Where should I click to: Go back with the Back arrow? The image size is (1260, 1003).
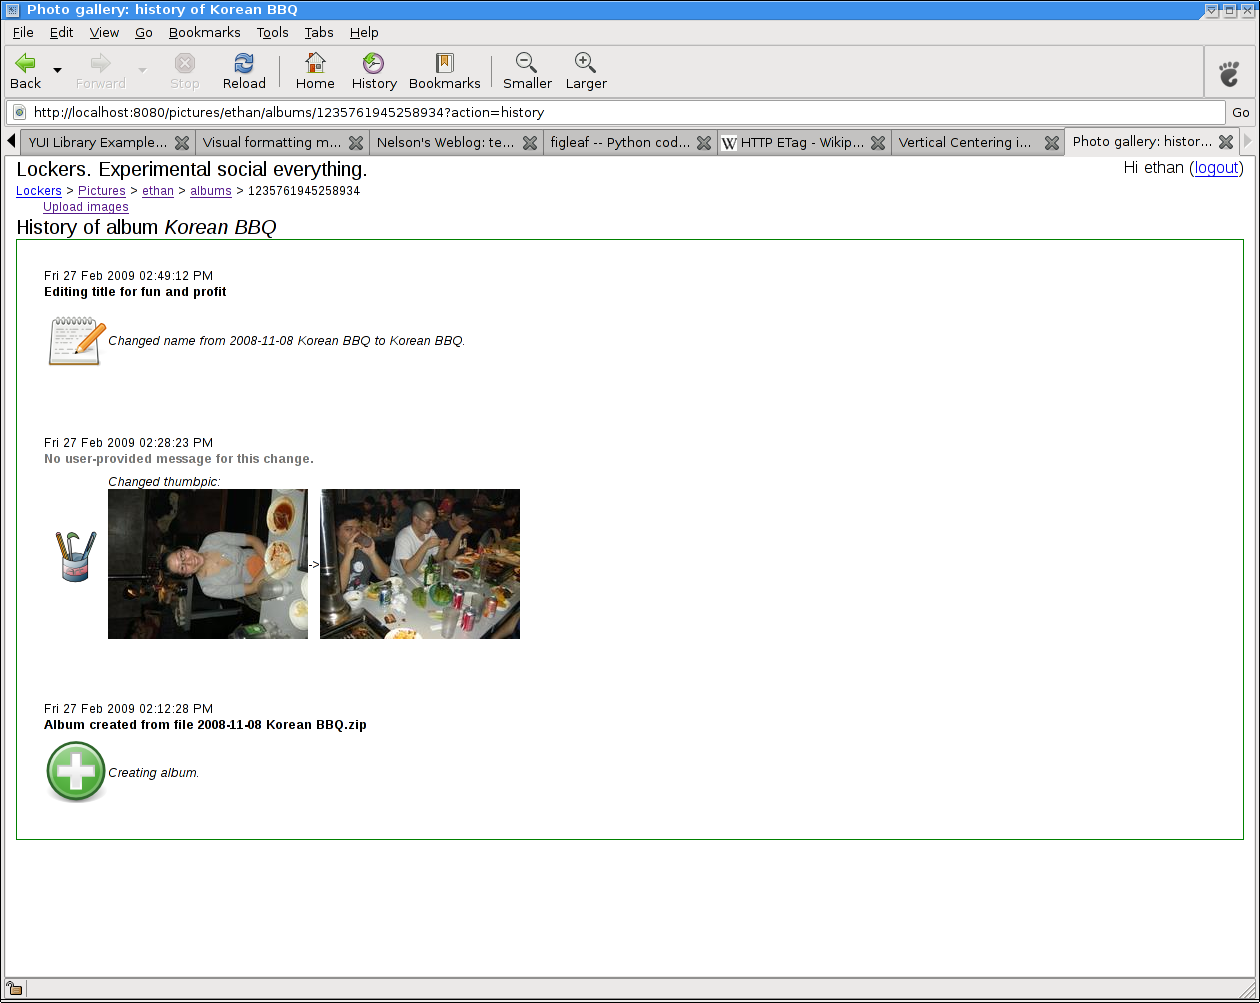pos(25,71)
